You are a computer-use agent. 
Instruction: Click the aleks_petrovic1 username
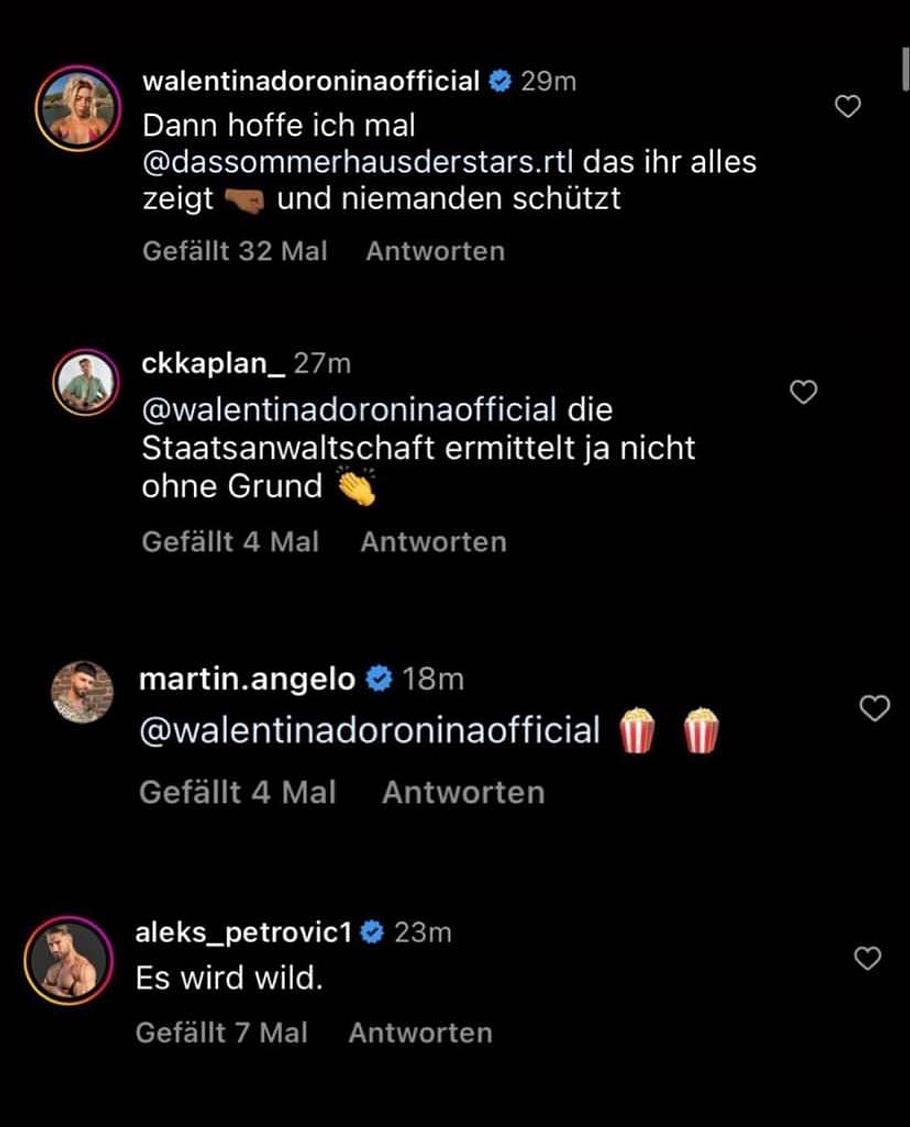tap(244, 932)
